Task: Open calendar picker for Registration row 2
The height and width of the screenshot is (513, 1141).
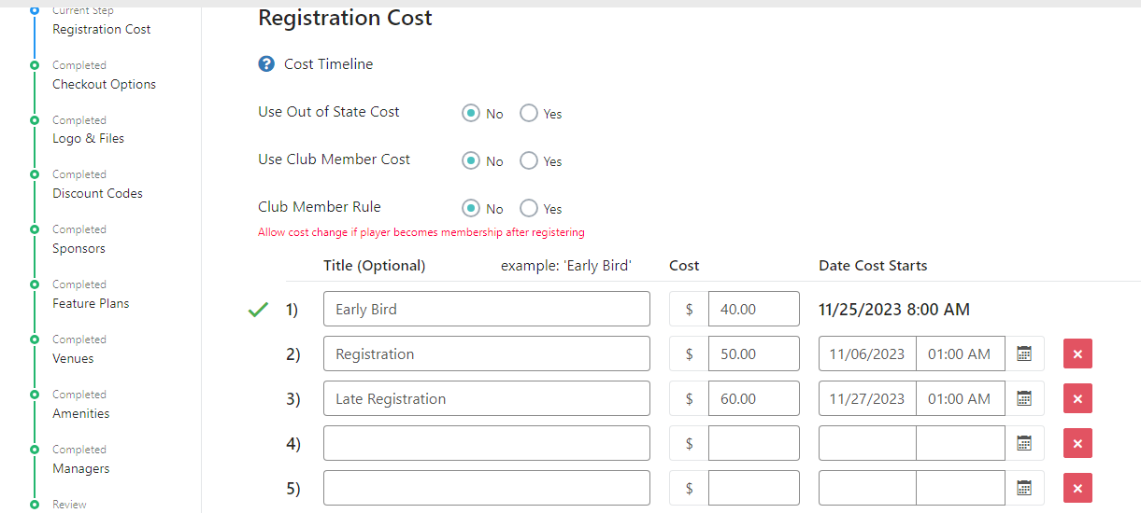Action: click(1024, 354)
